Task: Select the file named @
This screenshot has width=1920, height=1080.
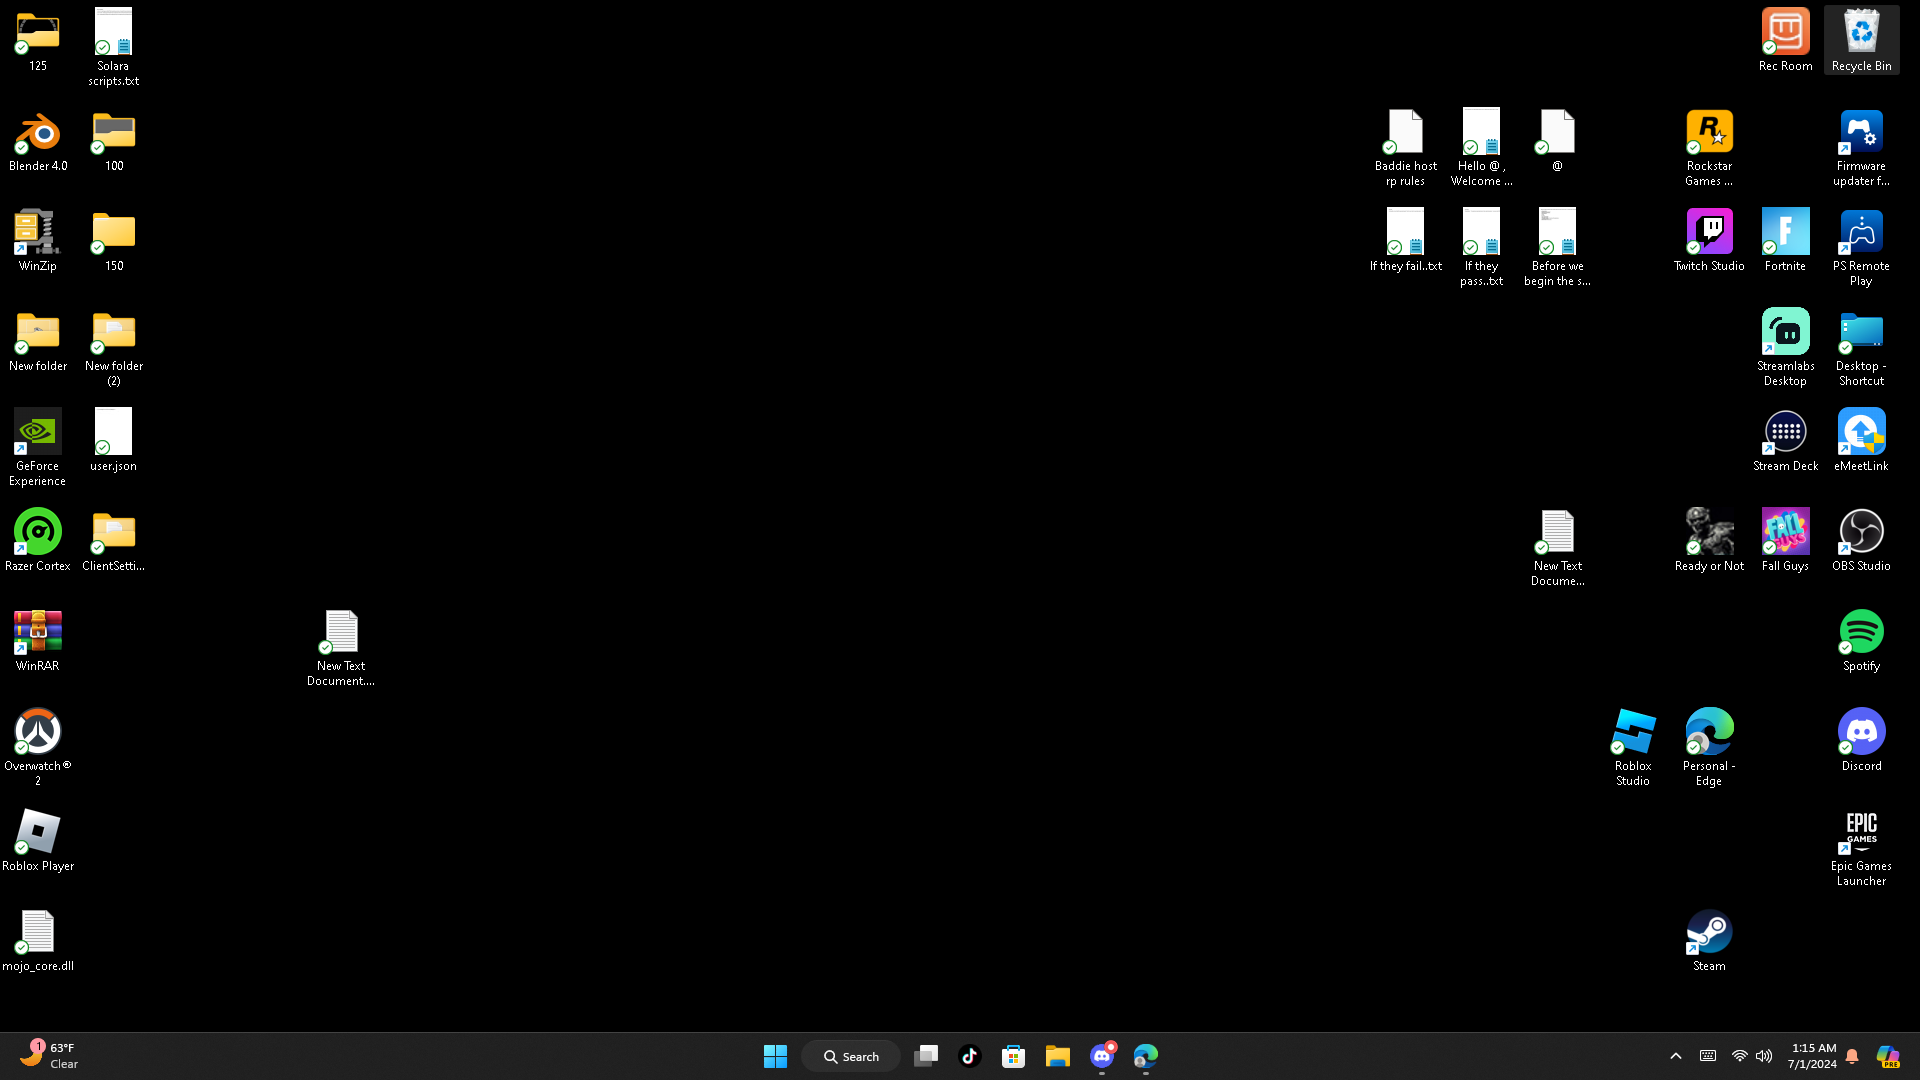Action: [1558, 142]
